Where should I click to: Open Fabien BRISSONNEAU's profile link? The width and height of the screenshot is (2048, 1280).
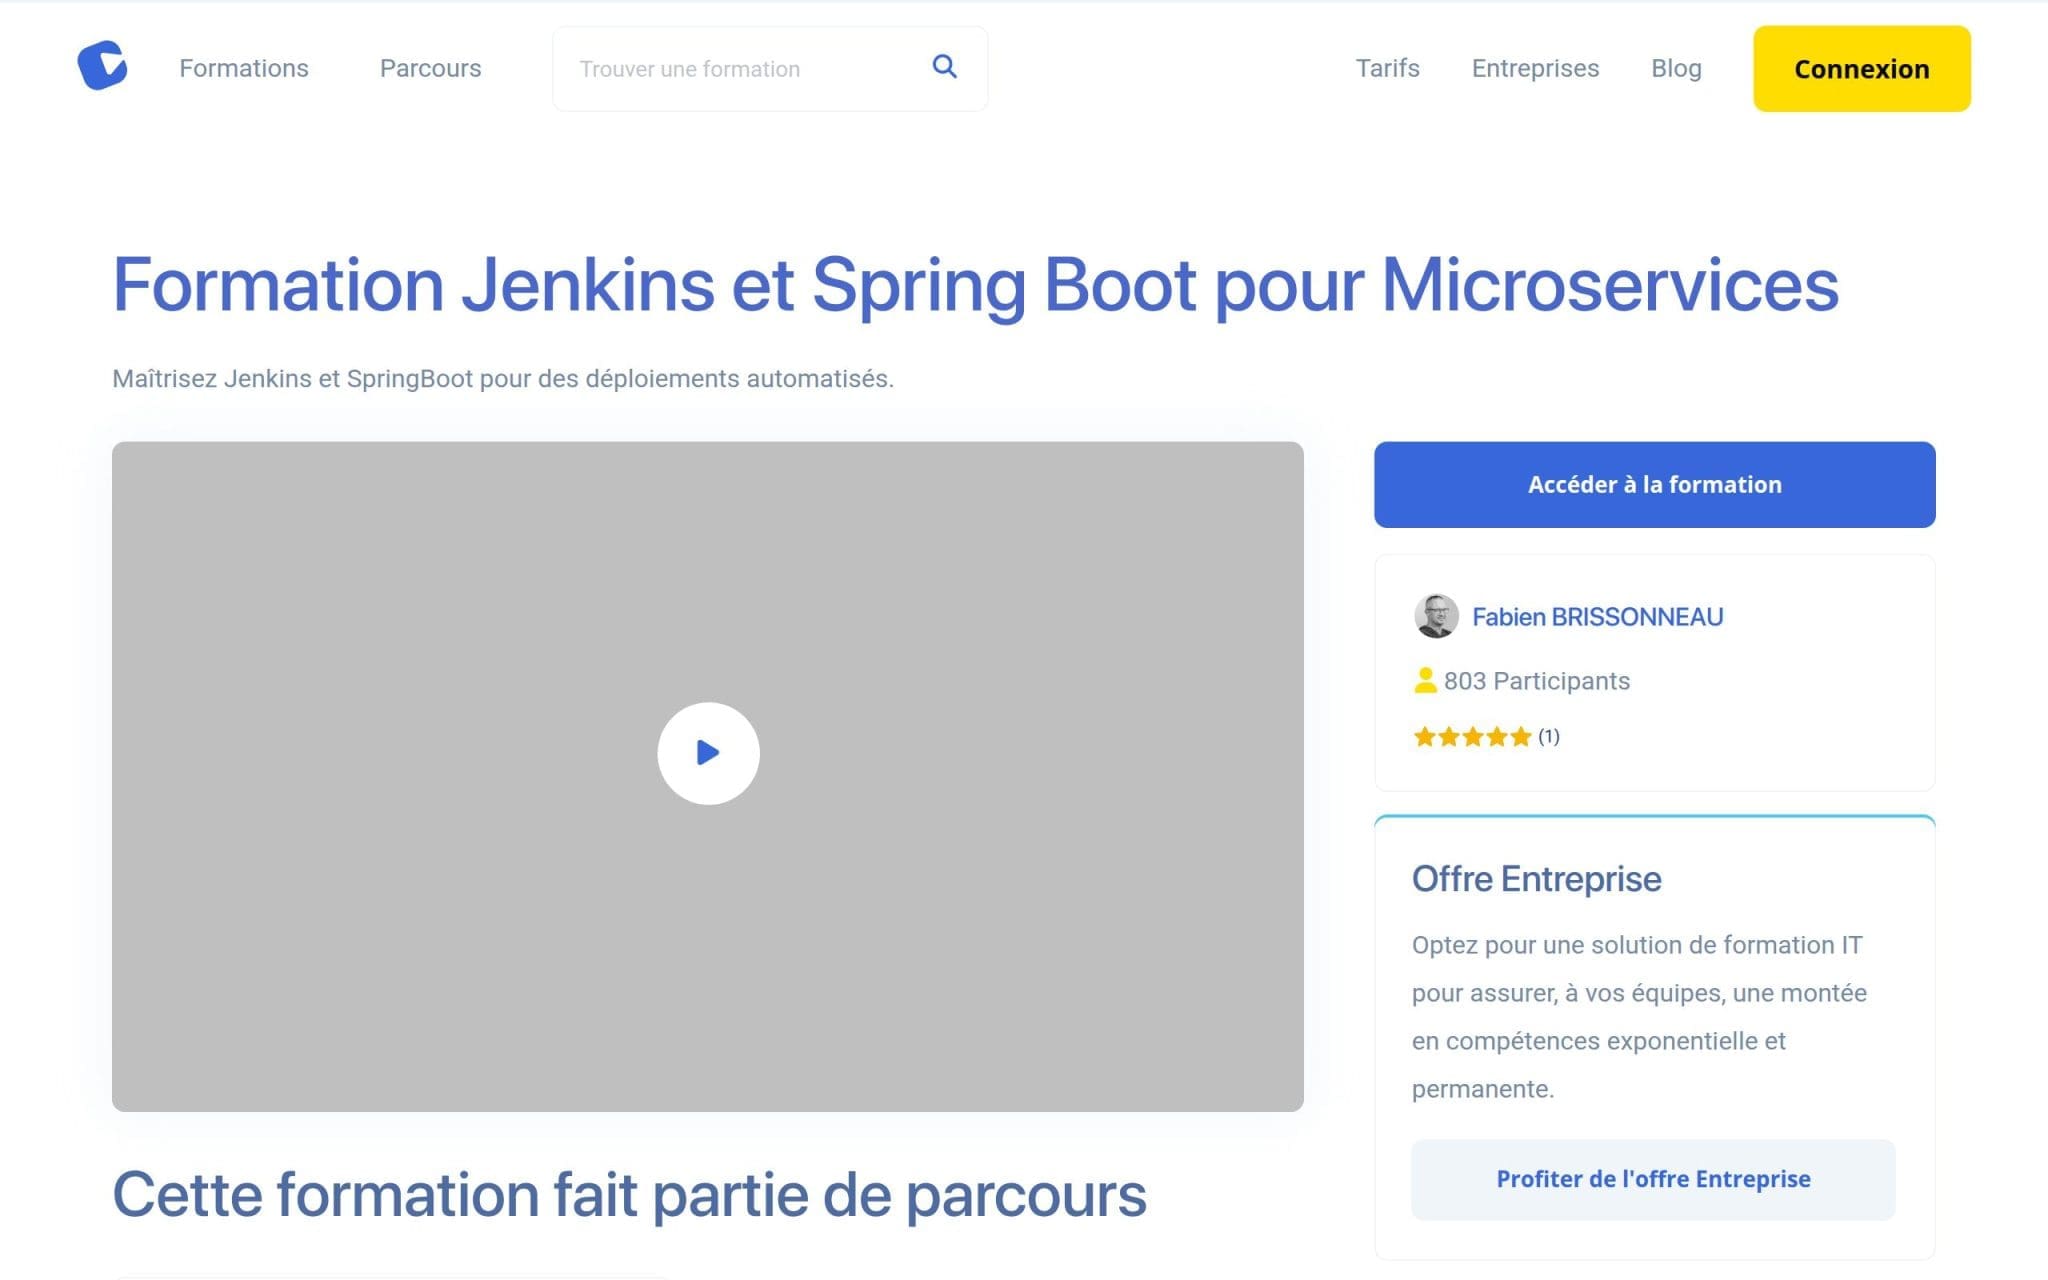pos(1597,617)
